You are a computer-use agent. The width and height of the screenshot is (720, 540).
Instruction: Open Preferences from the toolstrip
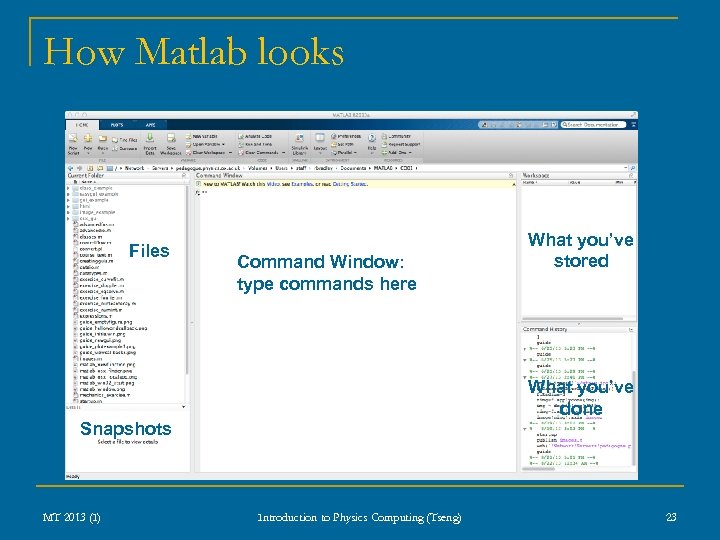pos(346,136)
